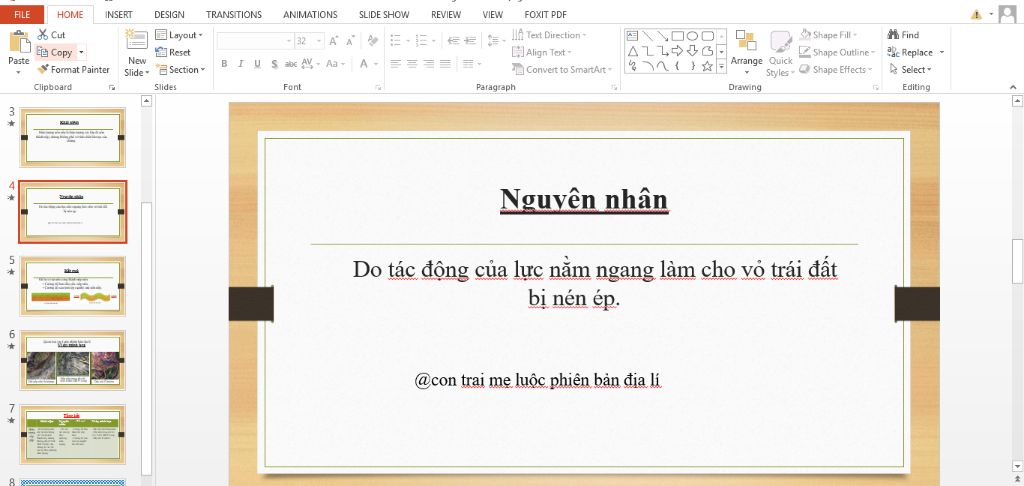Activate the Format Painter brush

[x=73, y=69]
